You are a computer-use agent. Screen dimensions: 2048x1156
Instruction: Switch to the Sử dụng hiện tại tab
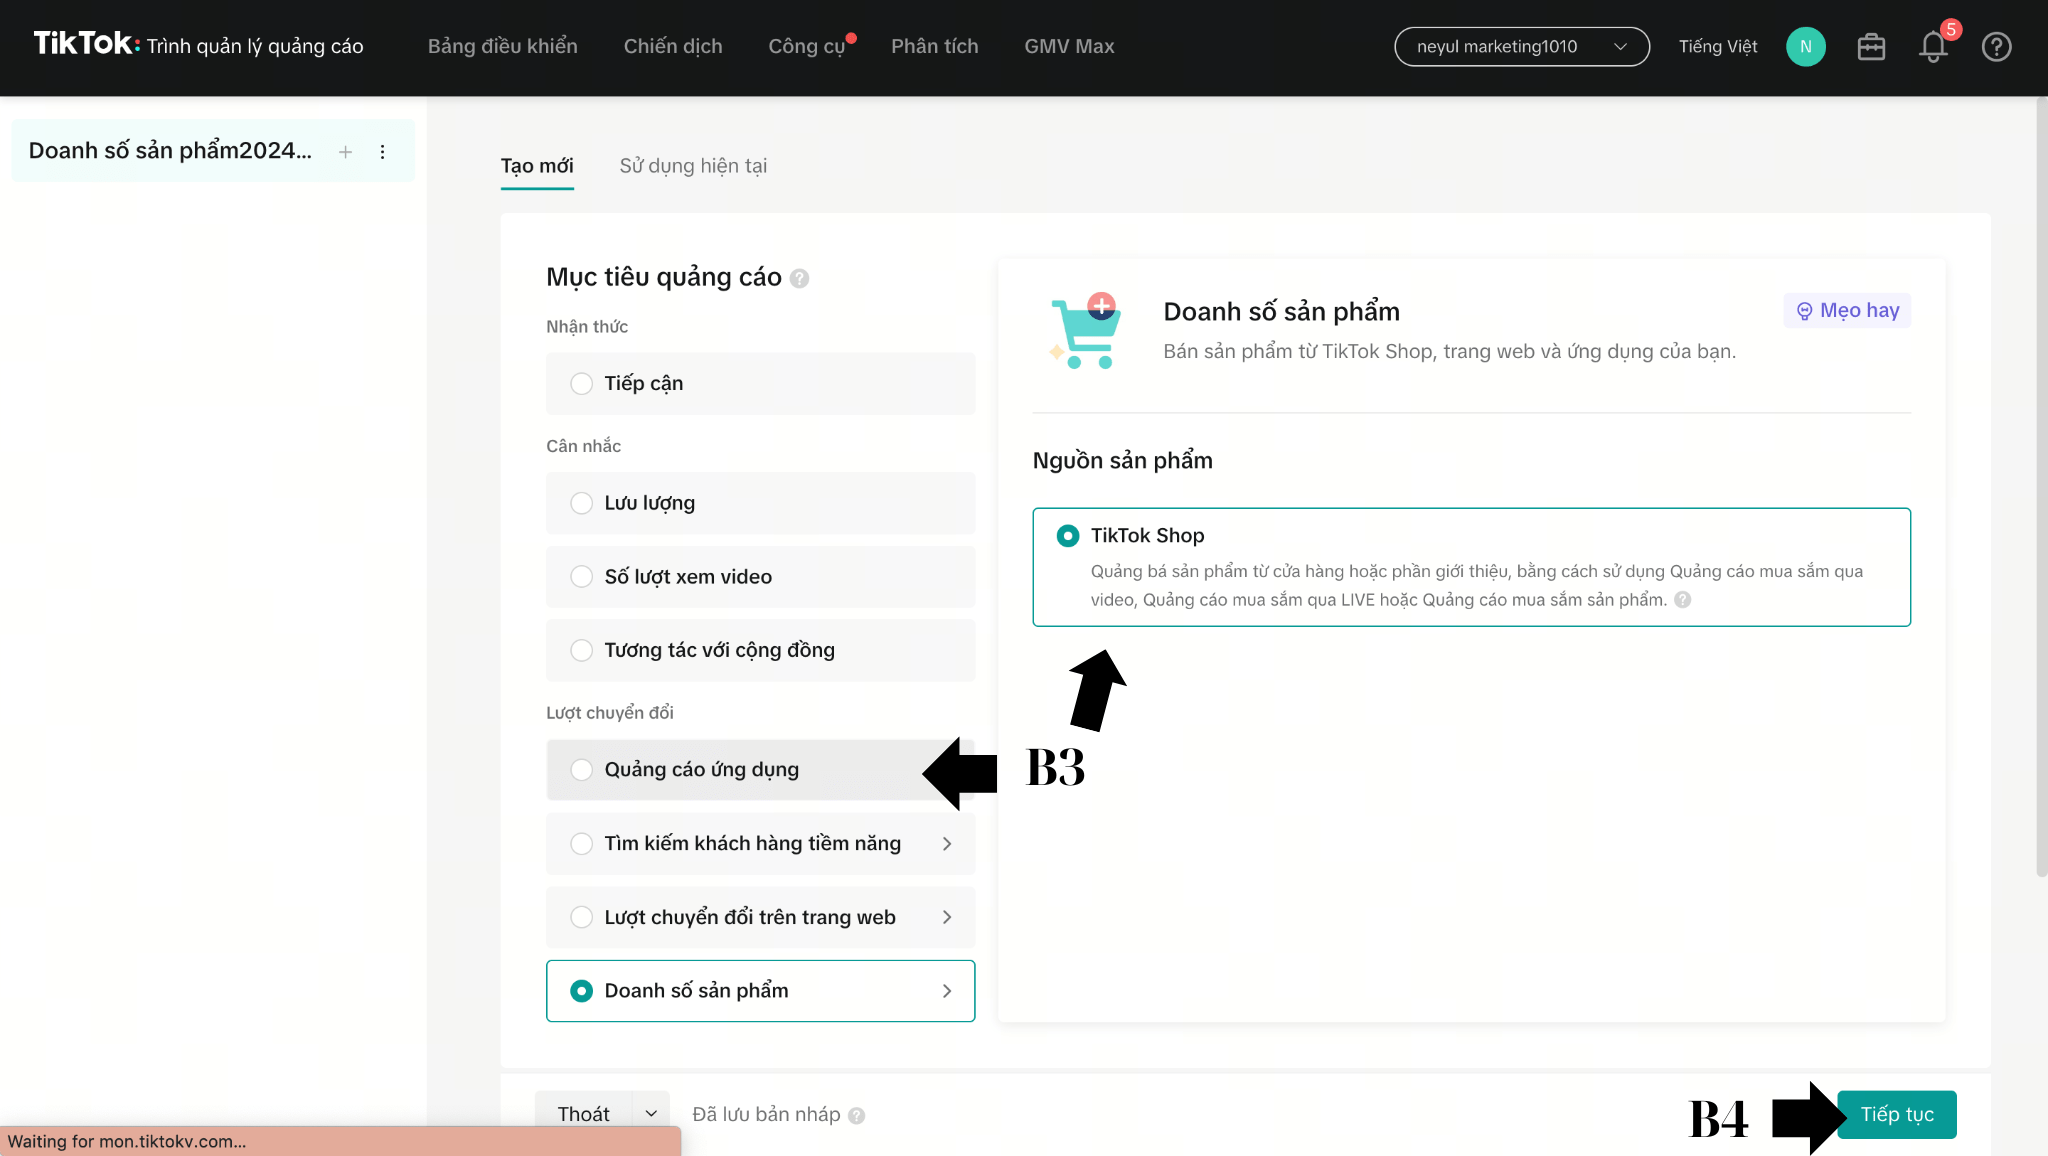click(693, 166)
